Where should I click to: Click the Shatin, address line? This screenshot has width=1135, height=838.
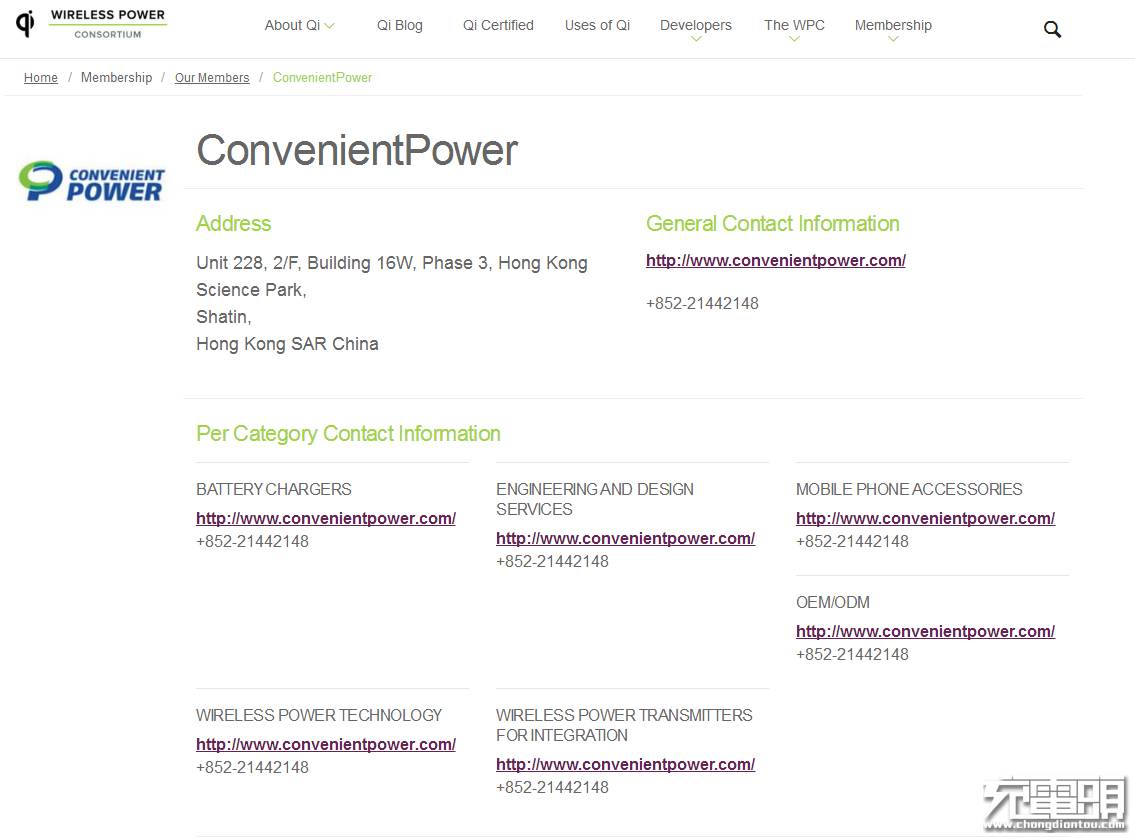point(224,317)
